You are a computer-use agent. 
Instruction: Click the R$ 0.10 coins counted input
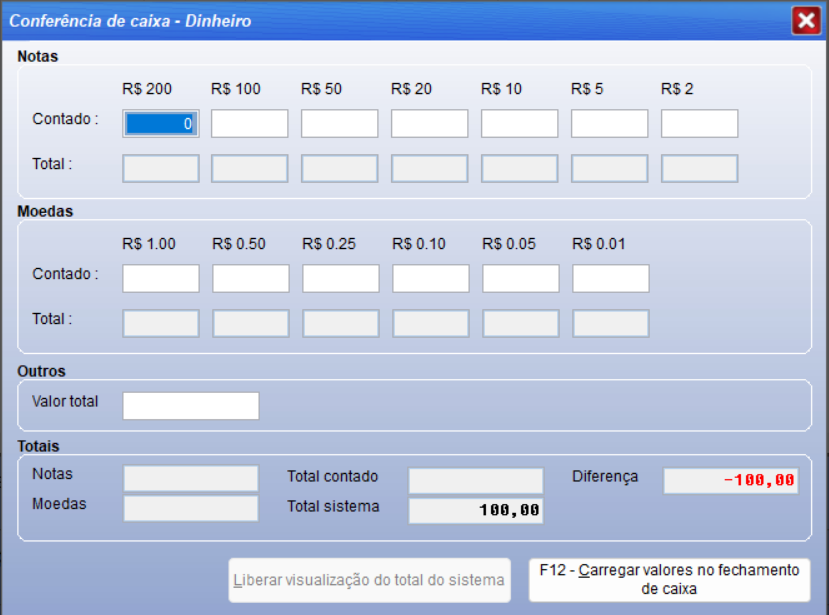click(x=430, y=279)
